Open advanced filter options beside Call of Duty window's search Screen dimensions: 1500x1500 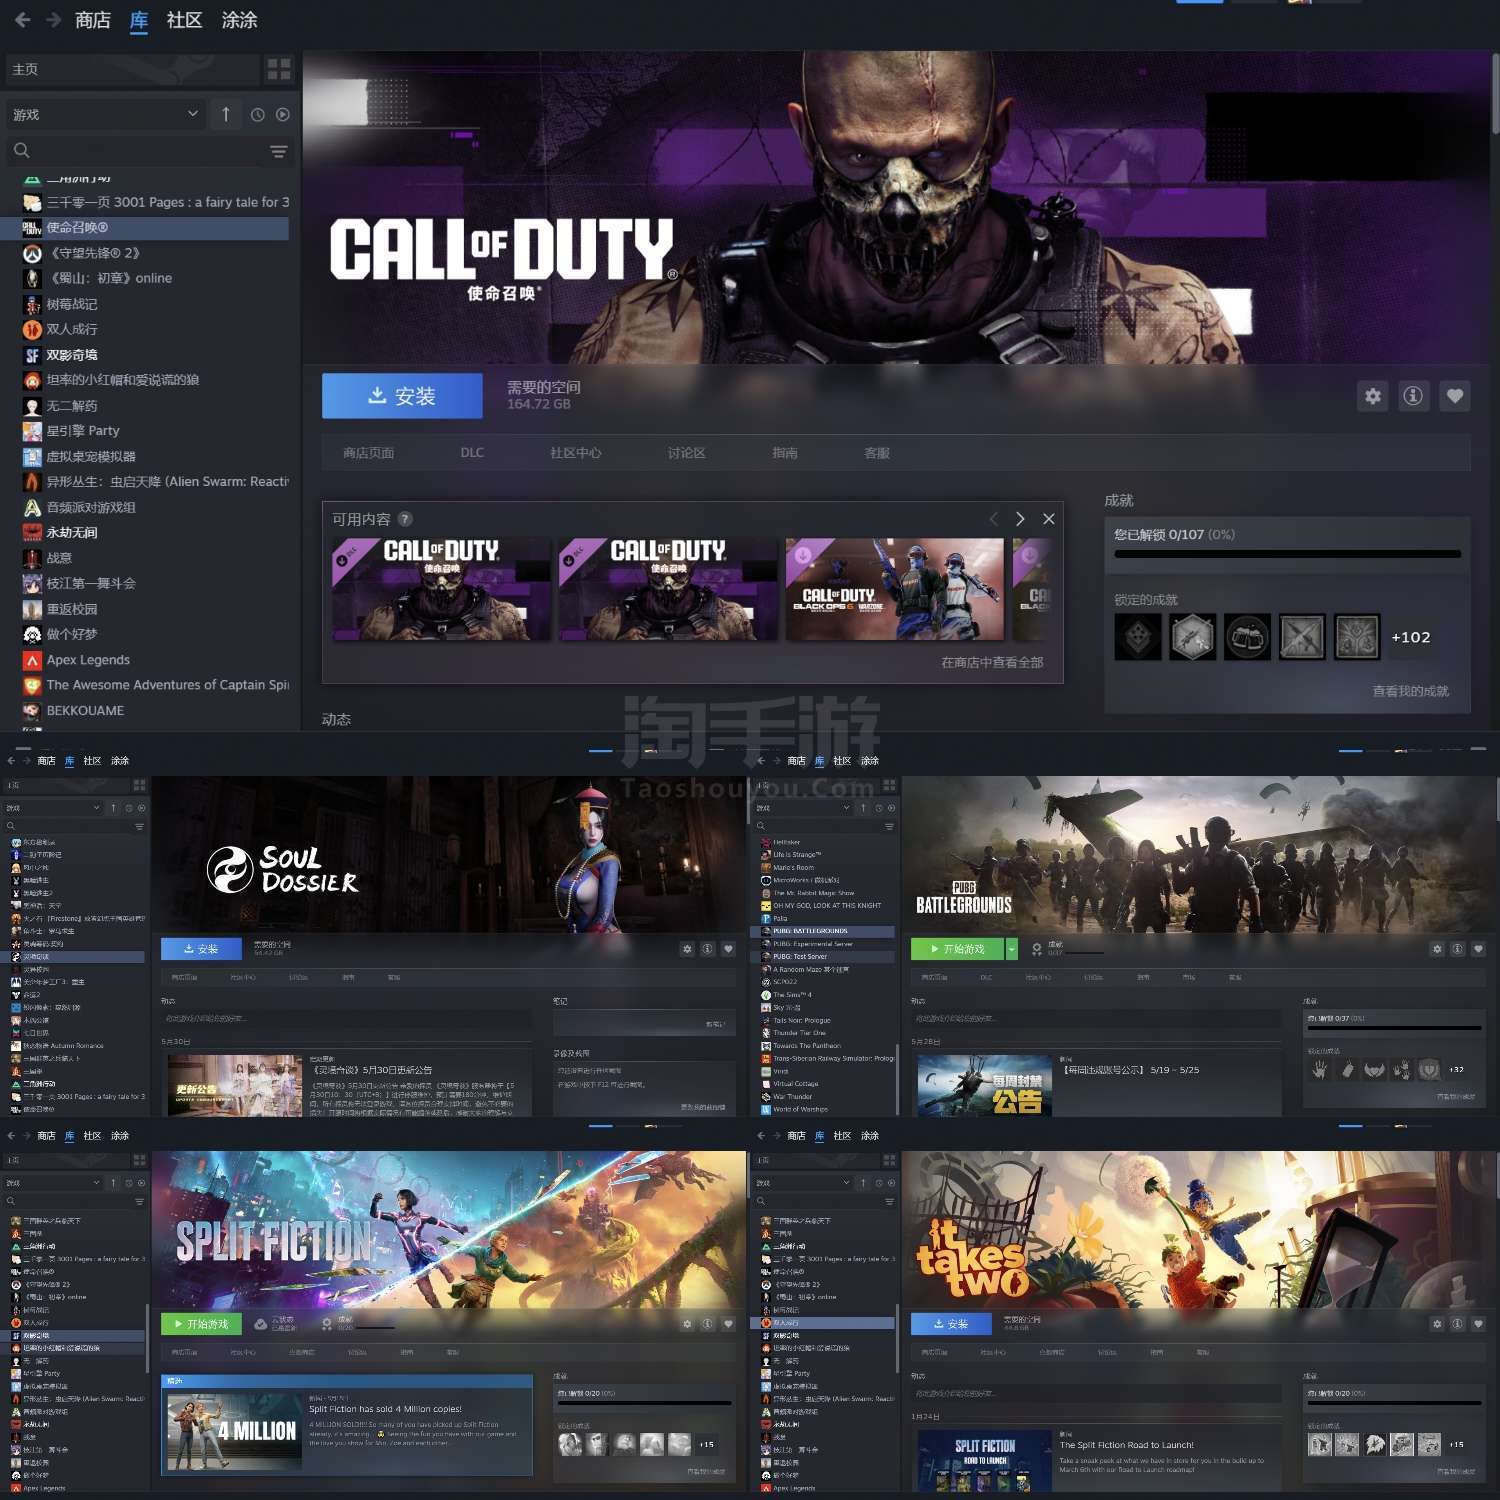pyautogui.click(x=278, y=151)
